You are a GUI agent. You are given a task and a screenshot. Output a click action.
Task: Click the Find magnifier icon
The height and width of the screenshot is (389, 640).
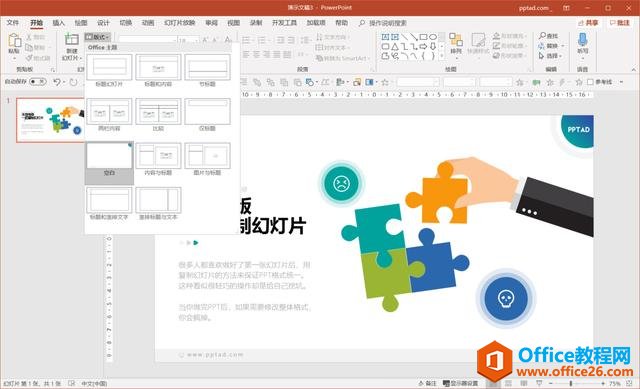(x=542, y=36)
